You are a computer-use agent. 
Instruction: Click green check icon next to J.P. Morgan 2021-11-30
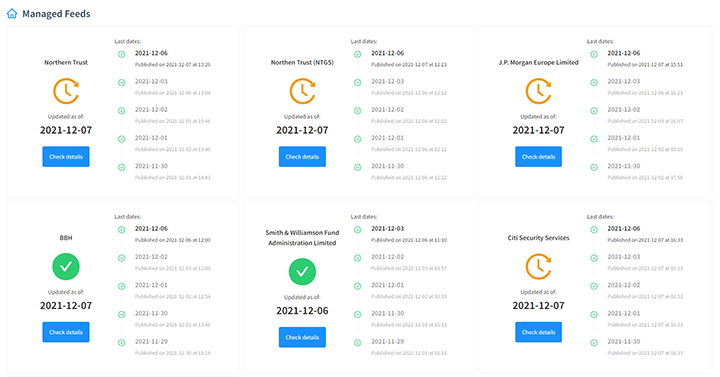click(x=594, y=167)
